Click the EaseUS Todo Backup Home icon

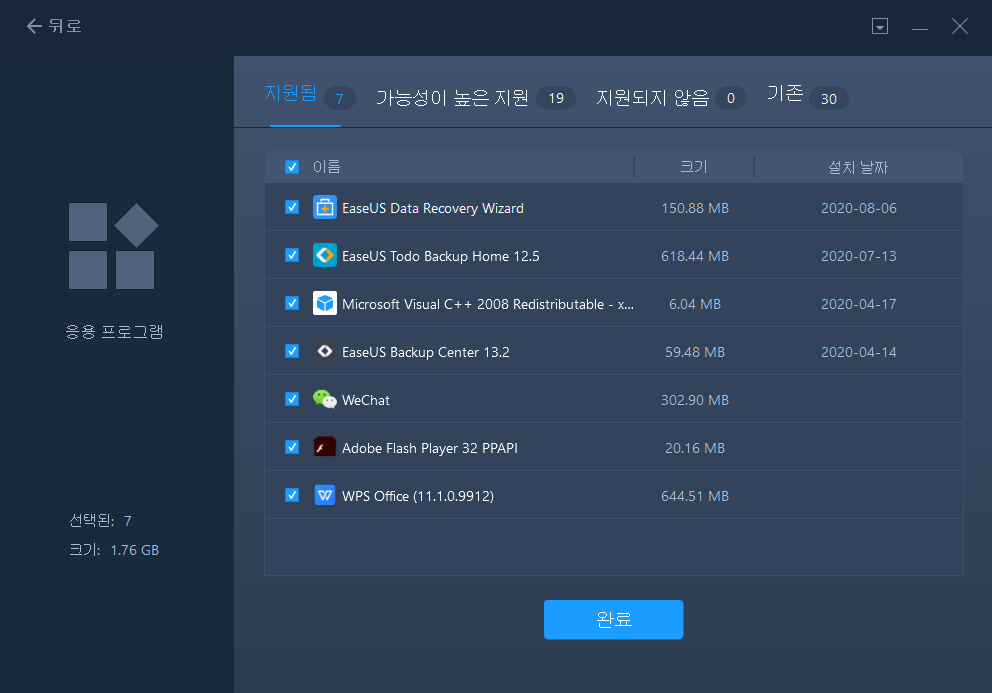(x=323, y=255)
